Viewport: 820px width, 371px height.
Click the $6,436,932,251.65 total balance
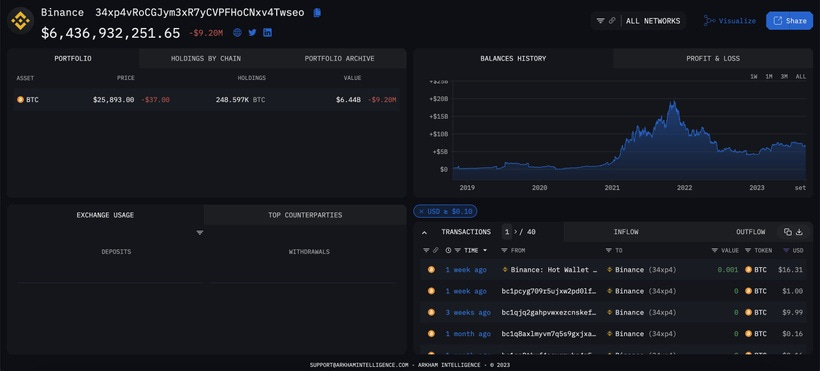tap(110, 33)
